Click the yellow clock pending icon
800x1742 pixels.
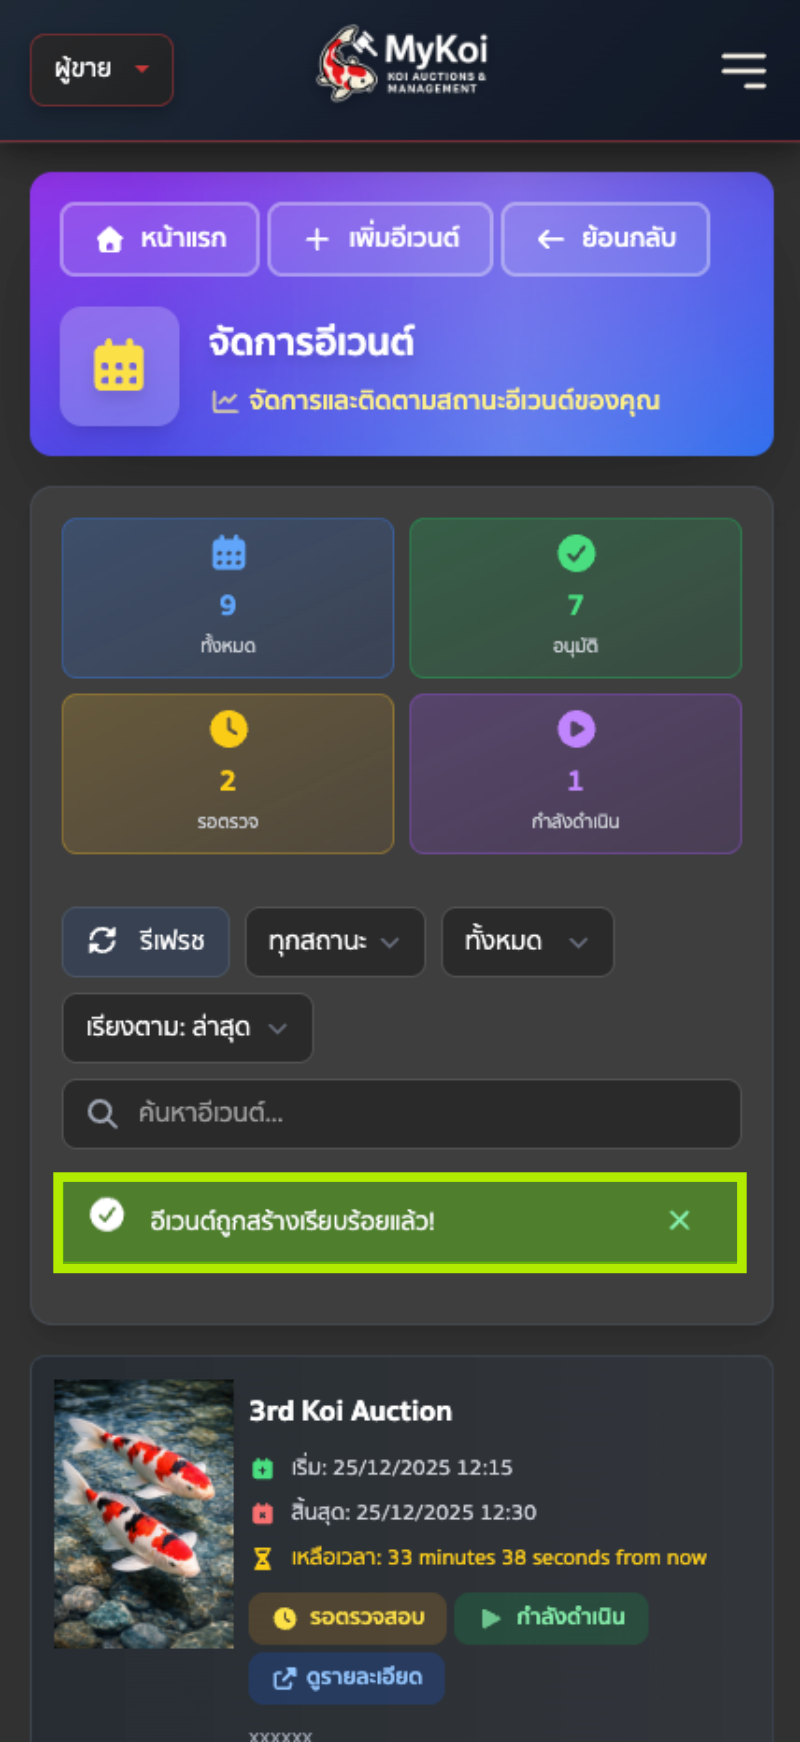[228, 729]
